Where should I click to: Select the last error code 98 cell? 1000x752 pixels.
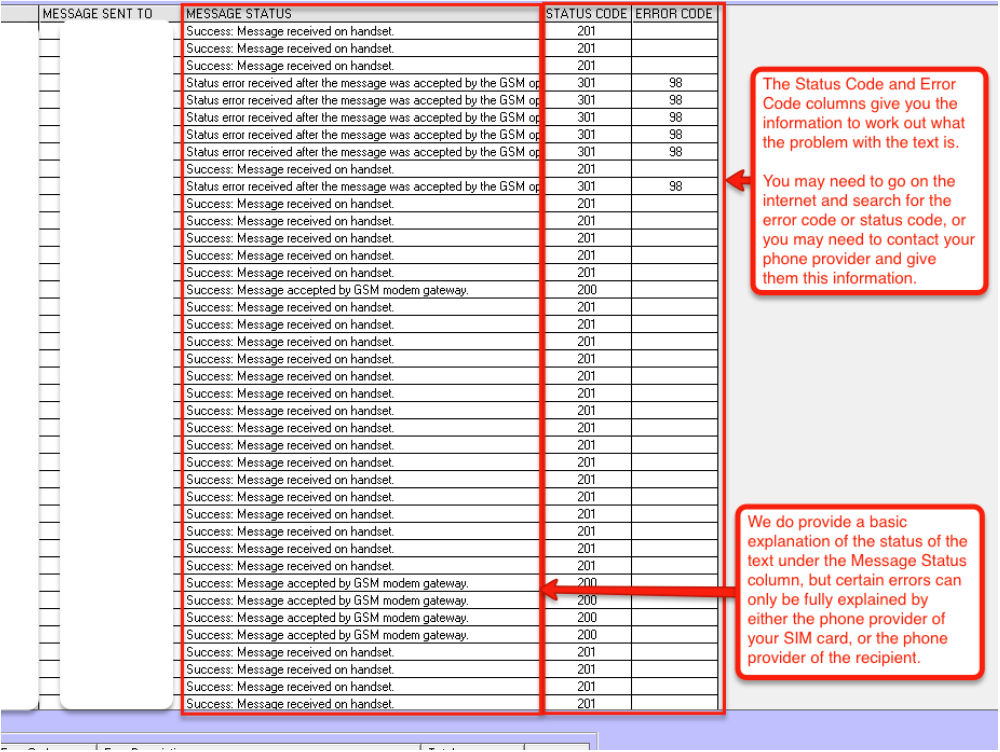(675, 186)
